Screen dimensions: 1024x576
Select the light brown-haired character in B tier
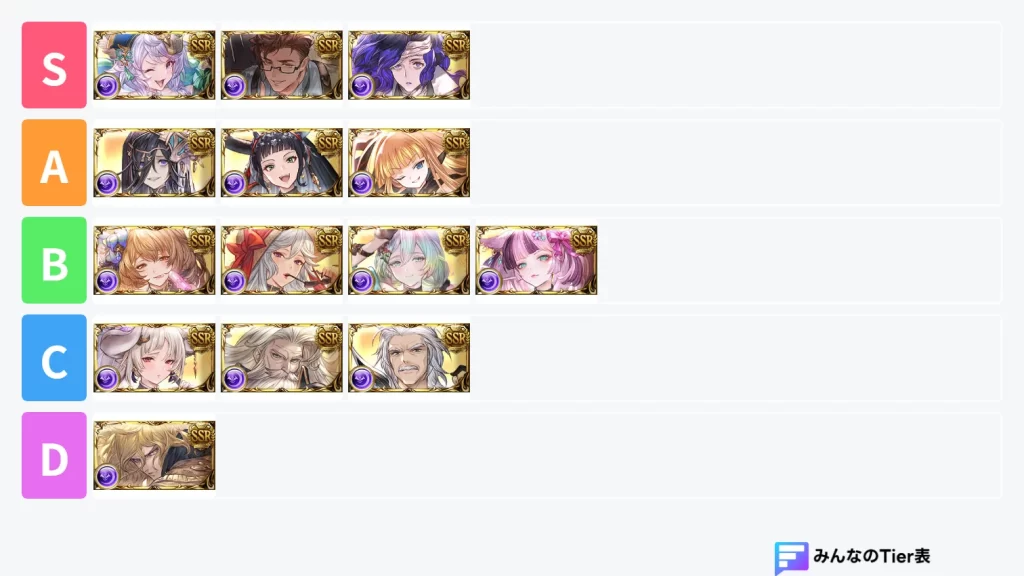click(154, 260)
